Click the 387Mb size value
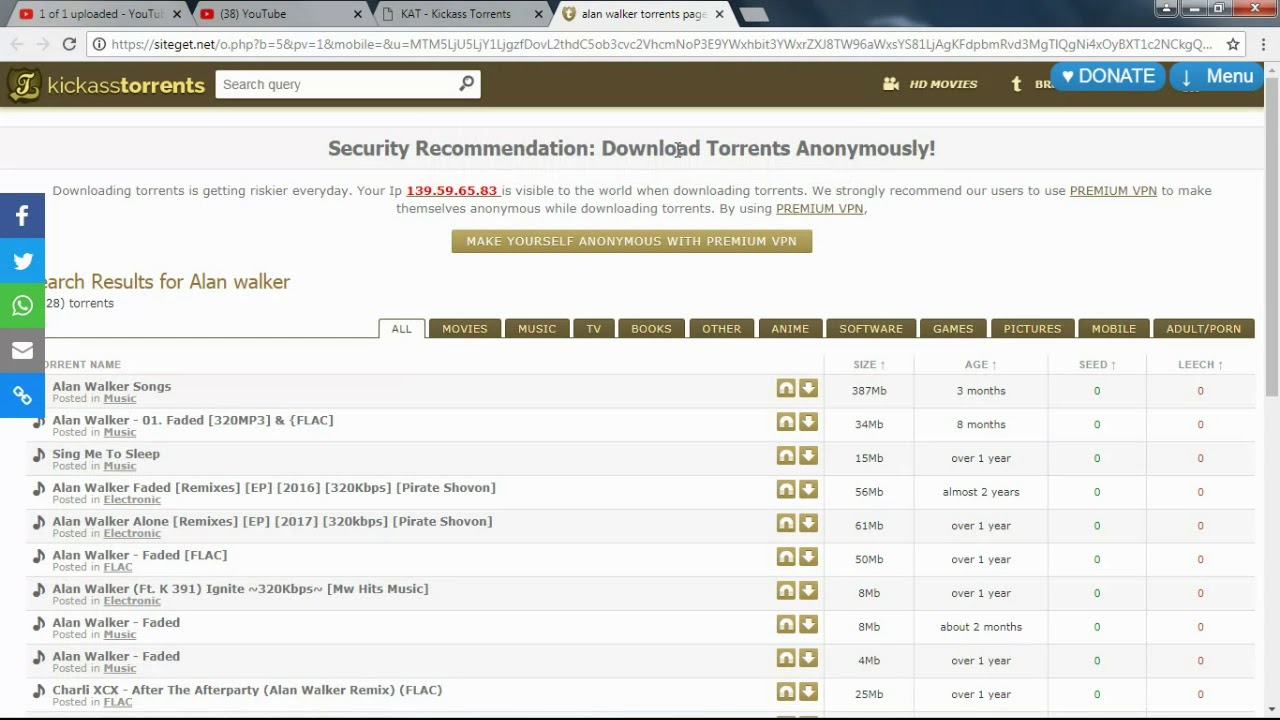Viewport: 1280px width, 720px height. coord(869,391)
